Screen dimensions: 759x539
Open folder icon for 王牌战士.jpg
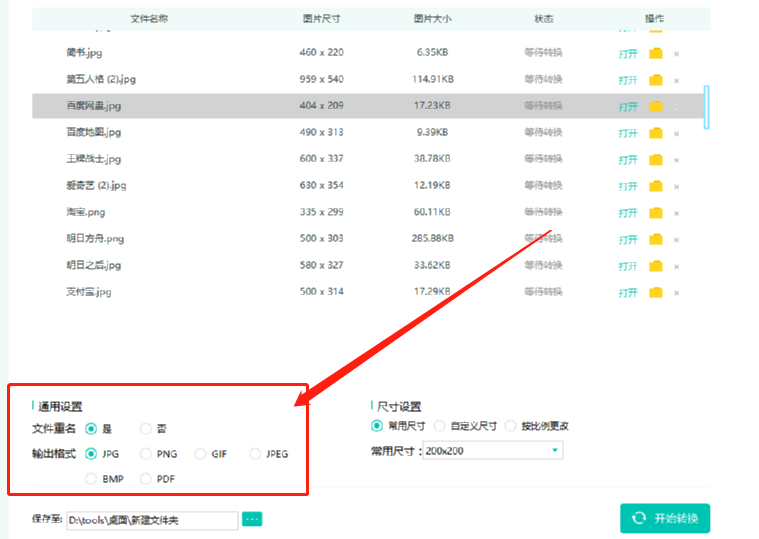(655, 160)
